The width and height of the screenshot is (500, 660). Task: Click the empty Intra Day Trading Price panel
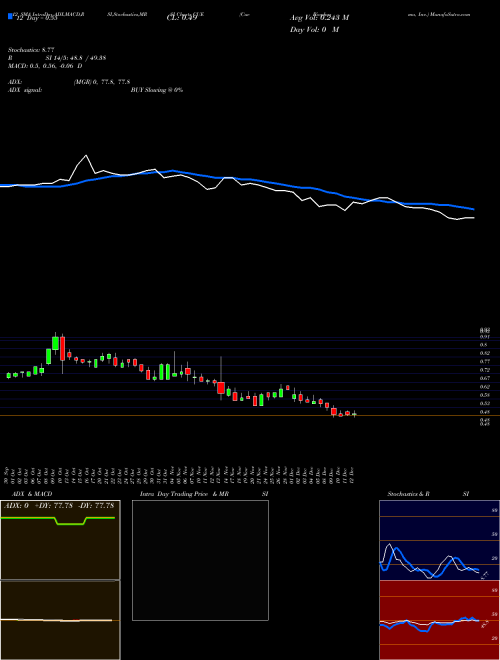click(x=200, y=560)
